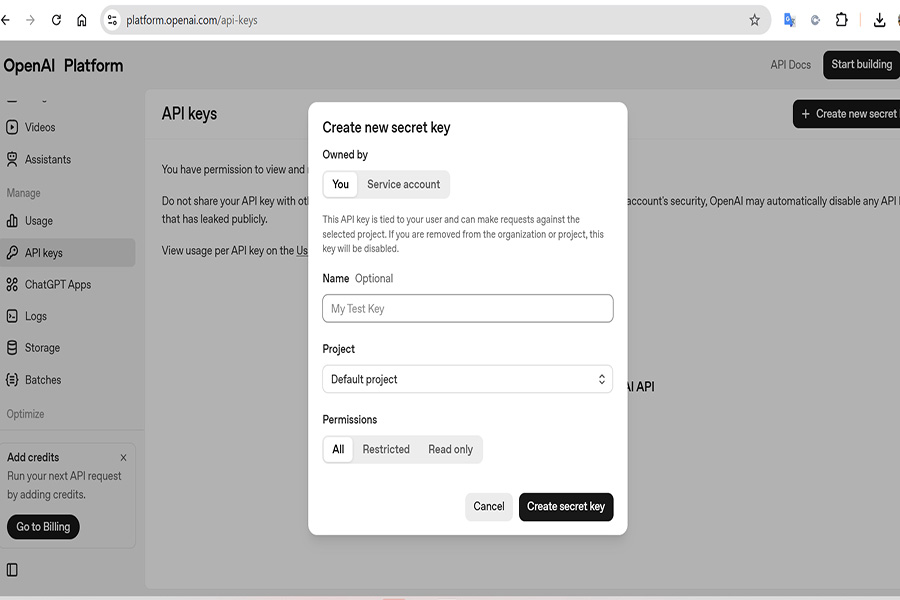Click the Create secret key button
This screenshot has height=600, width=900.
[x=566, y=506]
